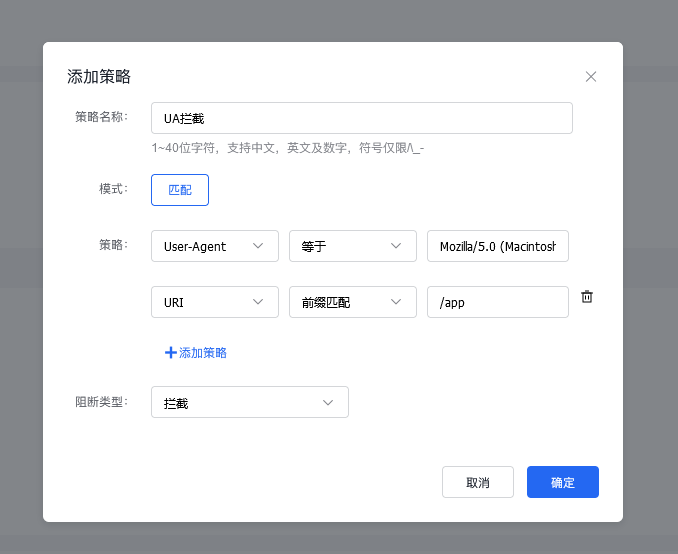Open the 阻断类型 dropdown showing 拦截
The height and width of the screenshot is (554, 678).
point(249,402)
